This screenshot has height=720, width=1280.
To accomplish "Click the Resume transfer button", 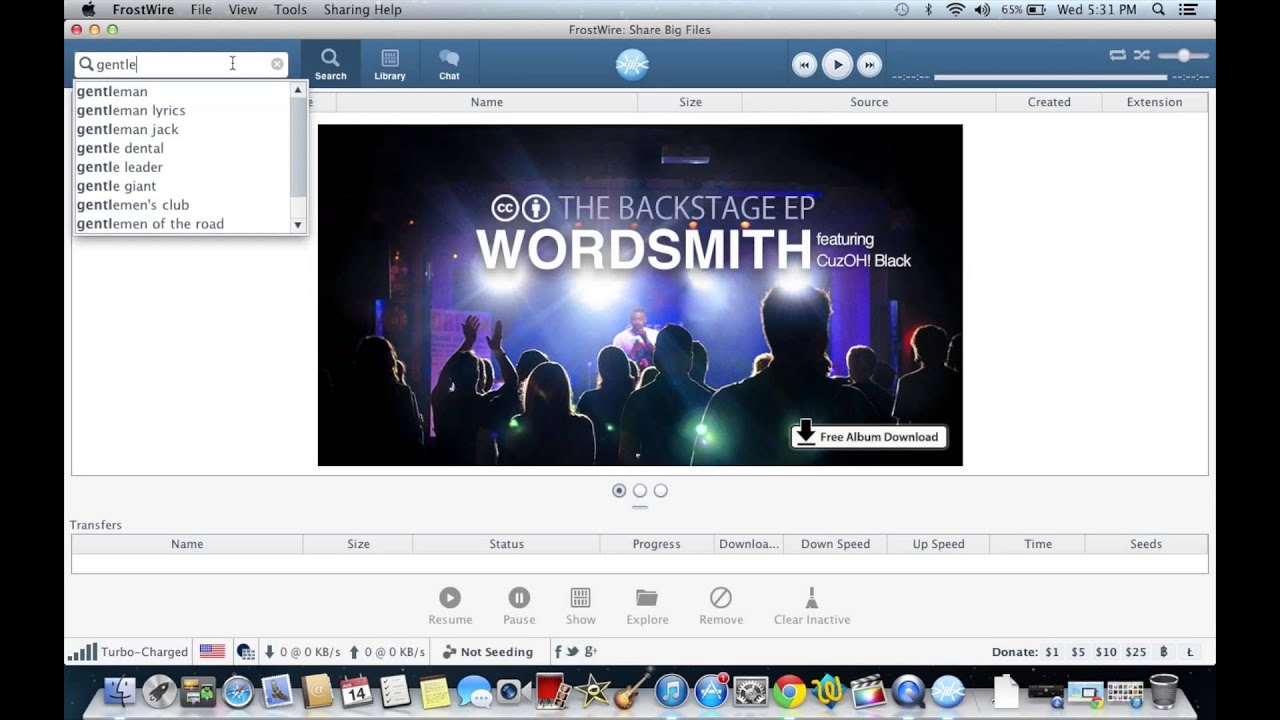I will (450, 606).
